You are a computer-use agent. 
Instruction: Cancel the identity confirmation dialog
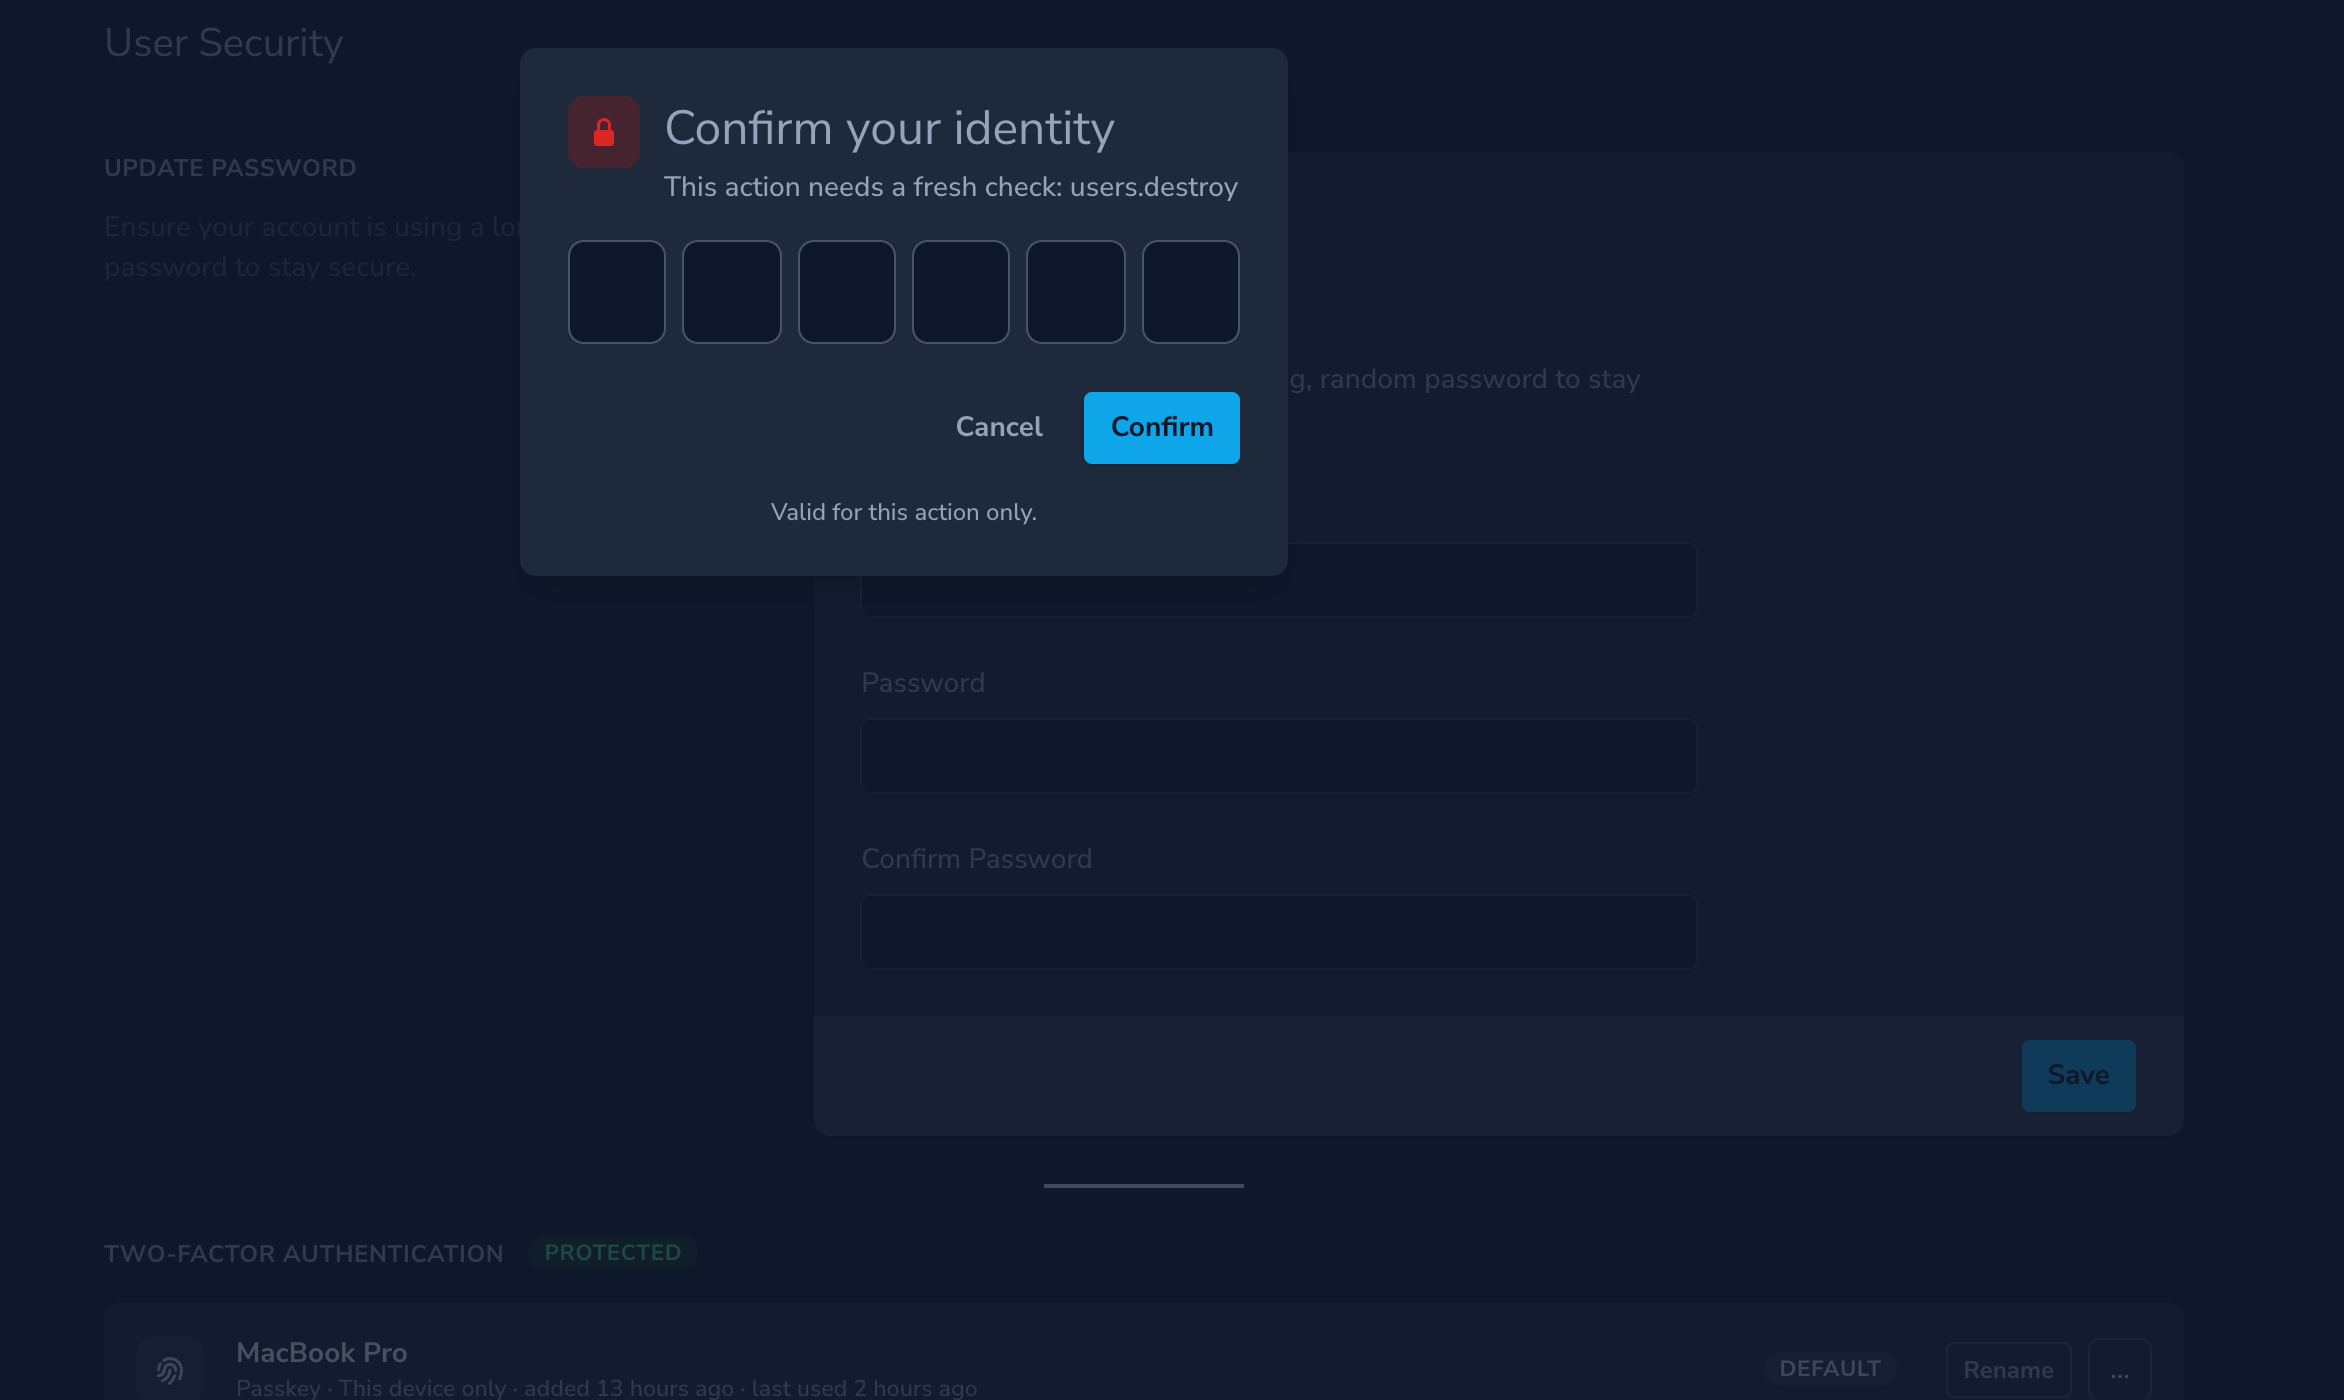(x=999, y=427)
